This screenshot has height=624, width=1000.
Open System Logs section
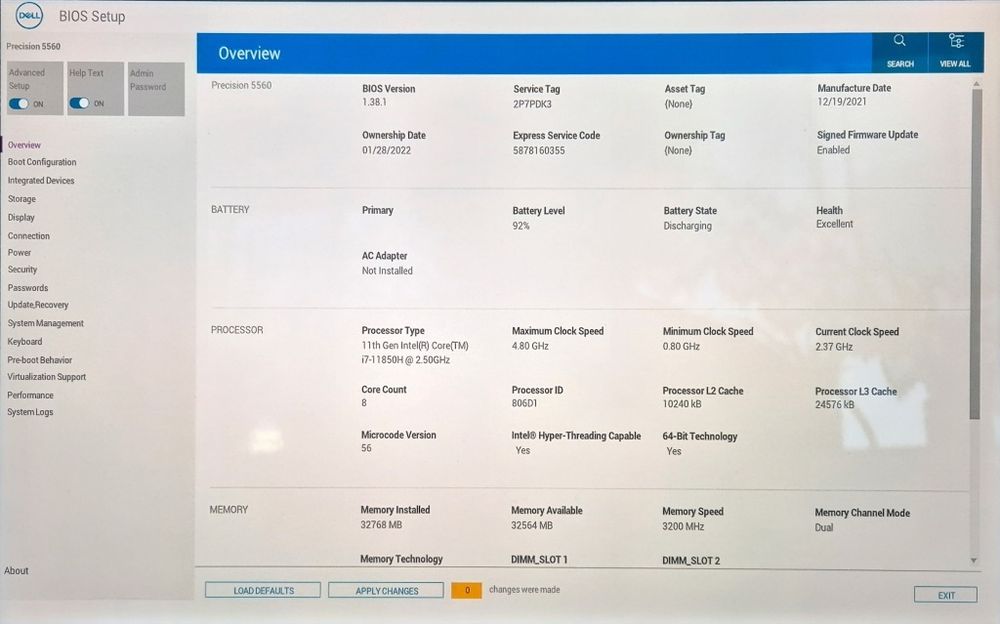pos(30,412)
